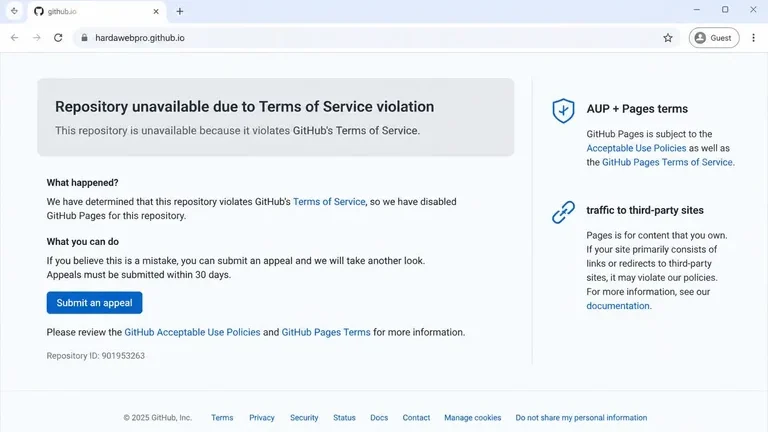Close the github.io tab
The height and width of the screenshot is (432, 768).
[156, 11]
